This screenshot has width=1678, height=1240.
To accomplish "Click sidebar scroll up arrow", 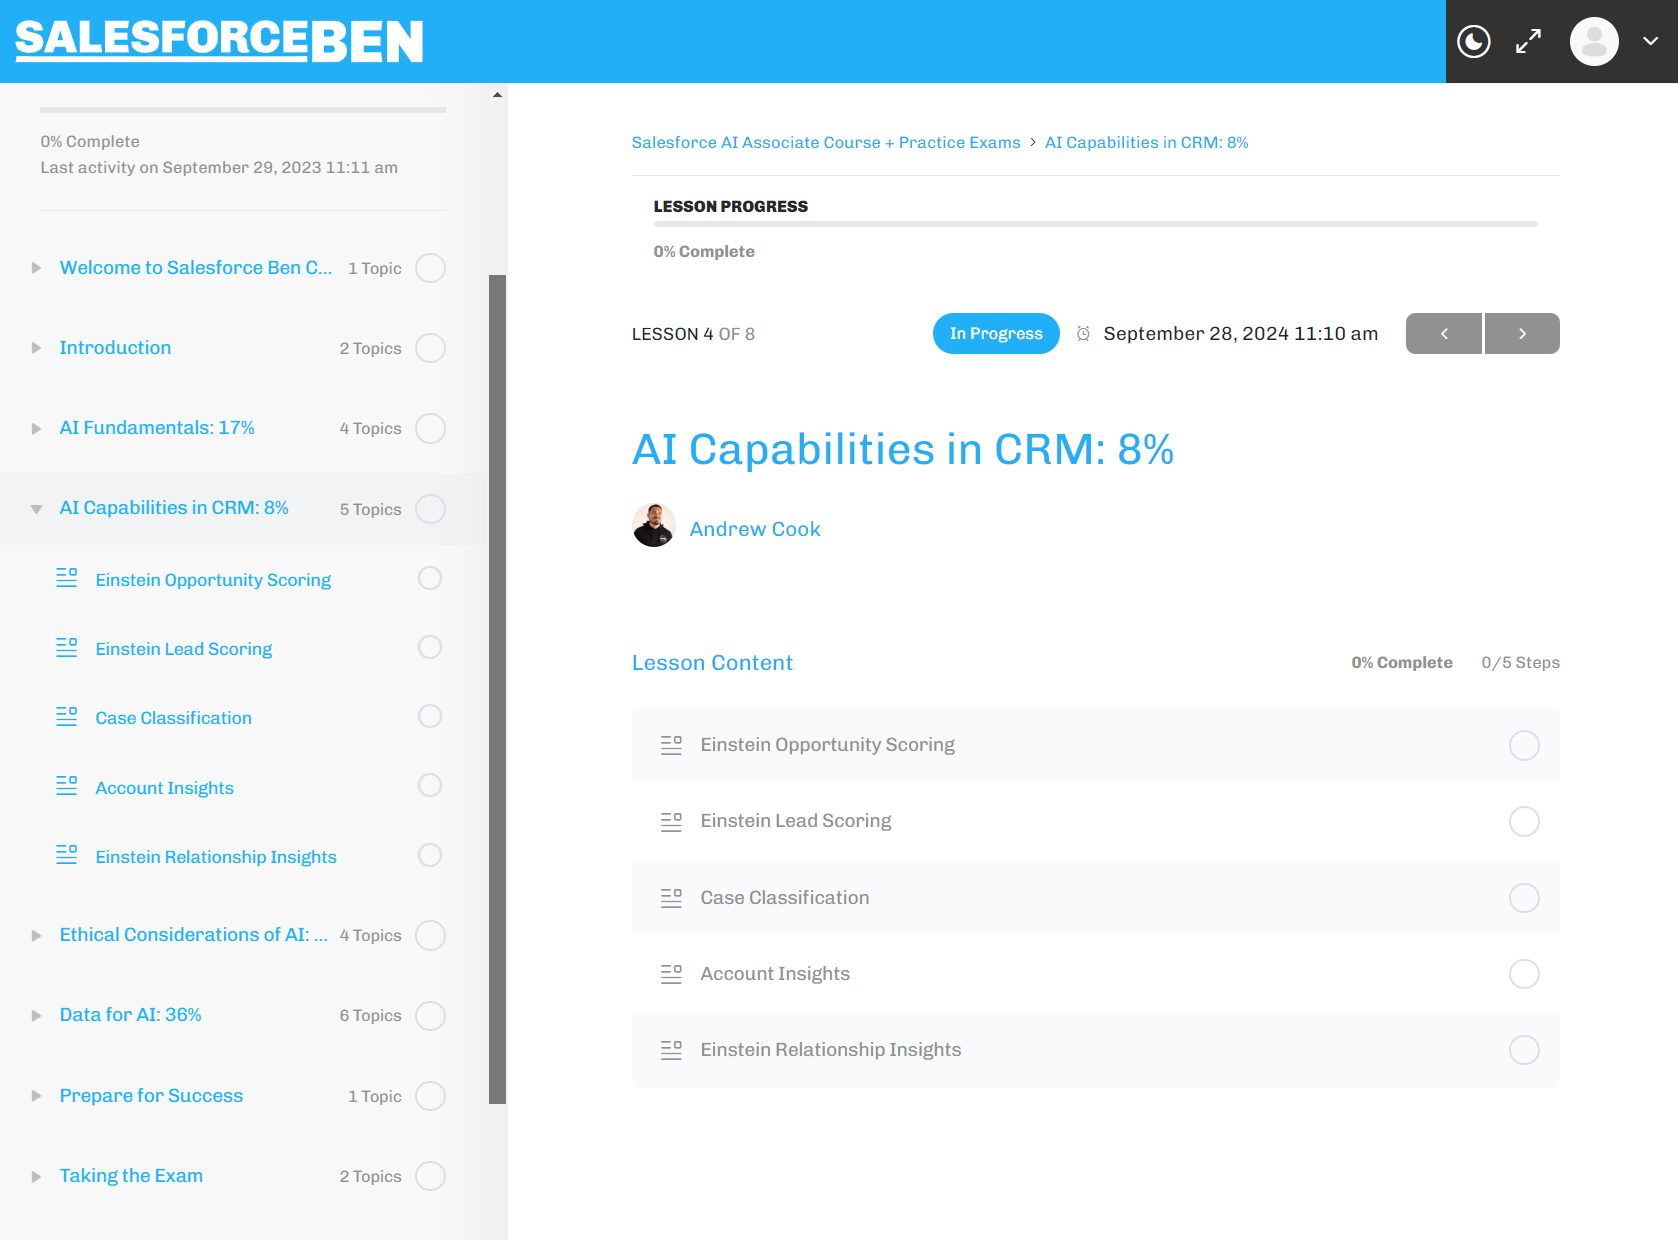I will (497, 95).
